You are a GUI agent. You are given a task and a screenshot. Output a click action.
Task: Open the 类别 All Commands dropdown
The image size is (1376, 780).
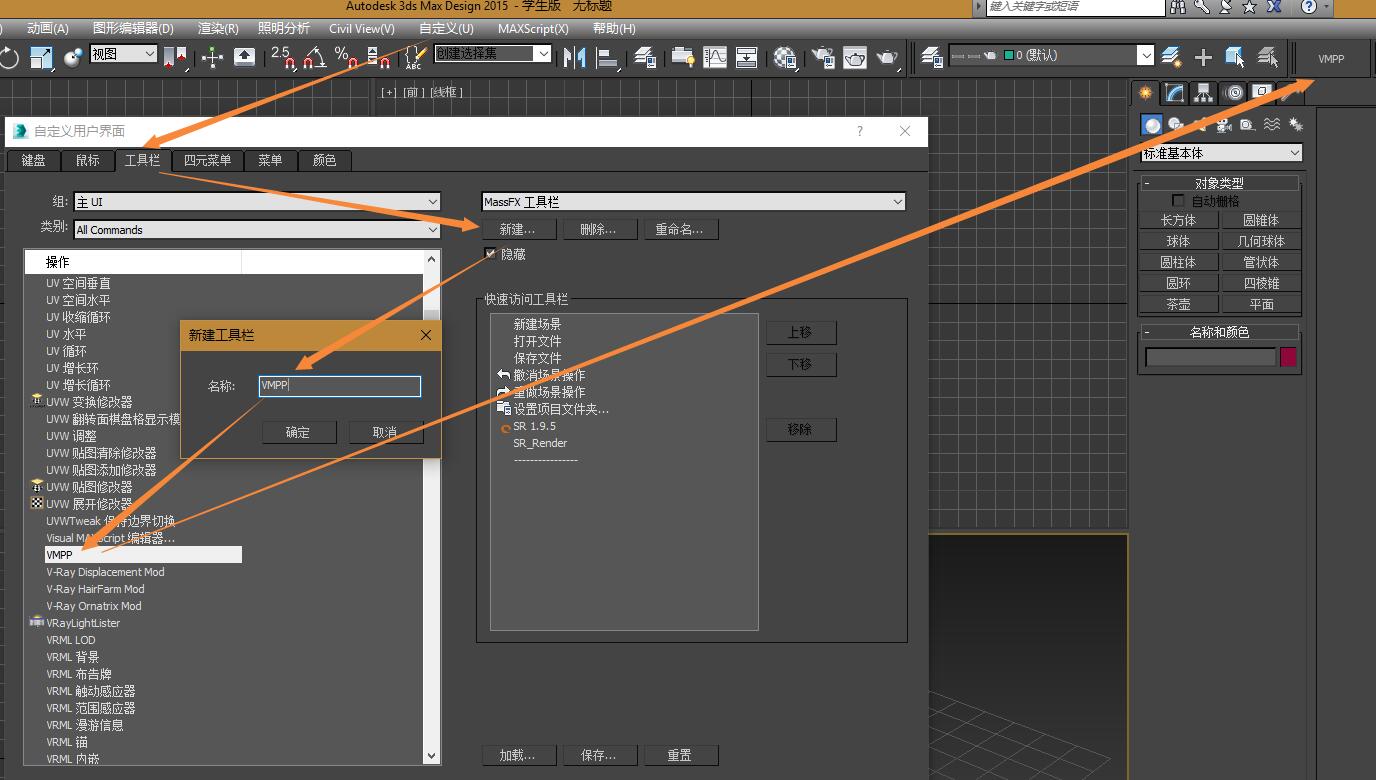pyautogui.click(x=257, y=230)
